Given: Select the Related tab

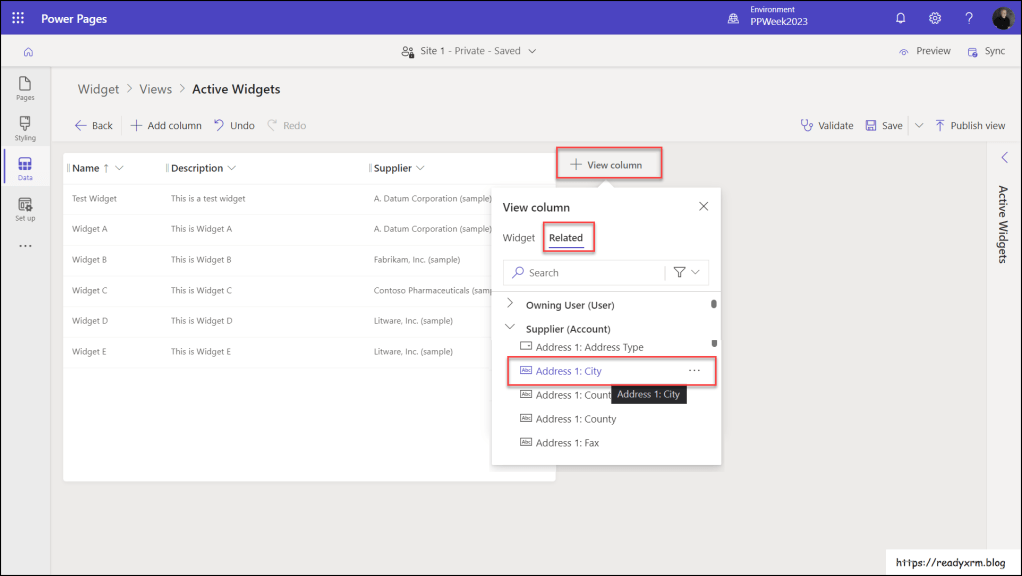Looking at the screenshot, I should click(566, 238).
